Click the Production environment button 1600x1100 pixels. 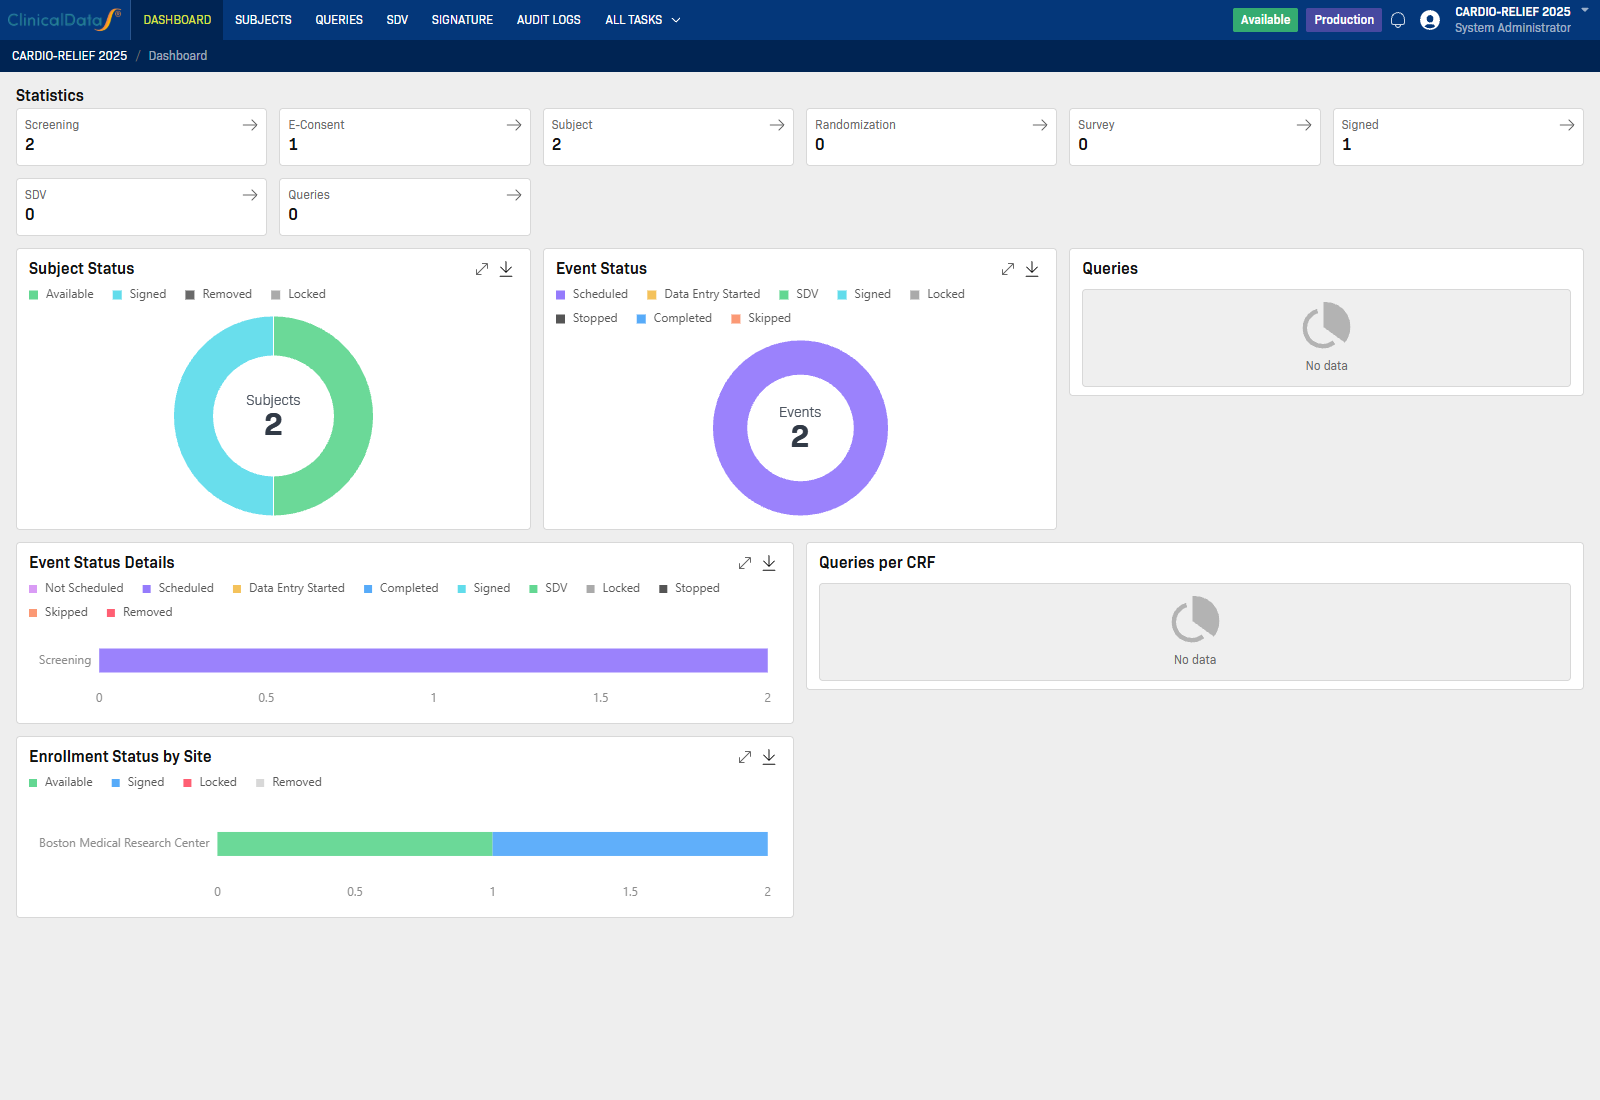1344,20
